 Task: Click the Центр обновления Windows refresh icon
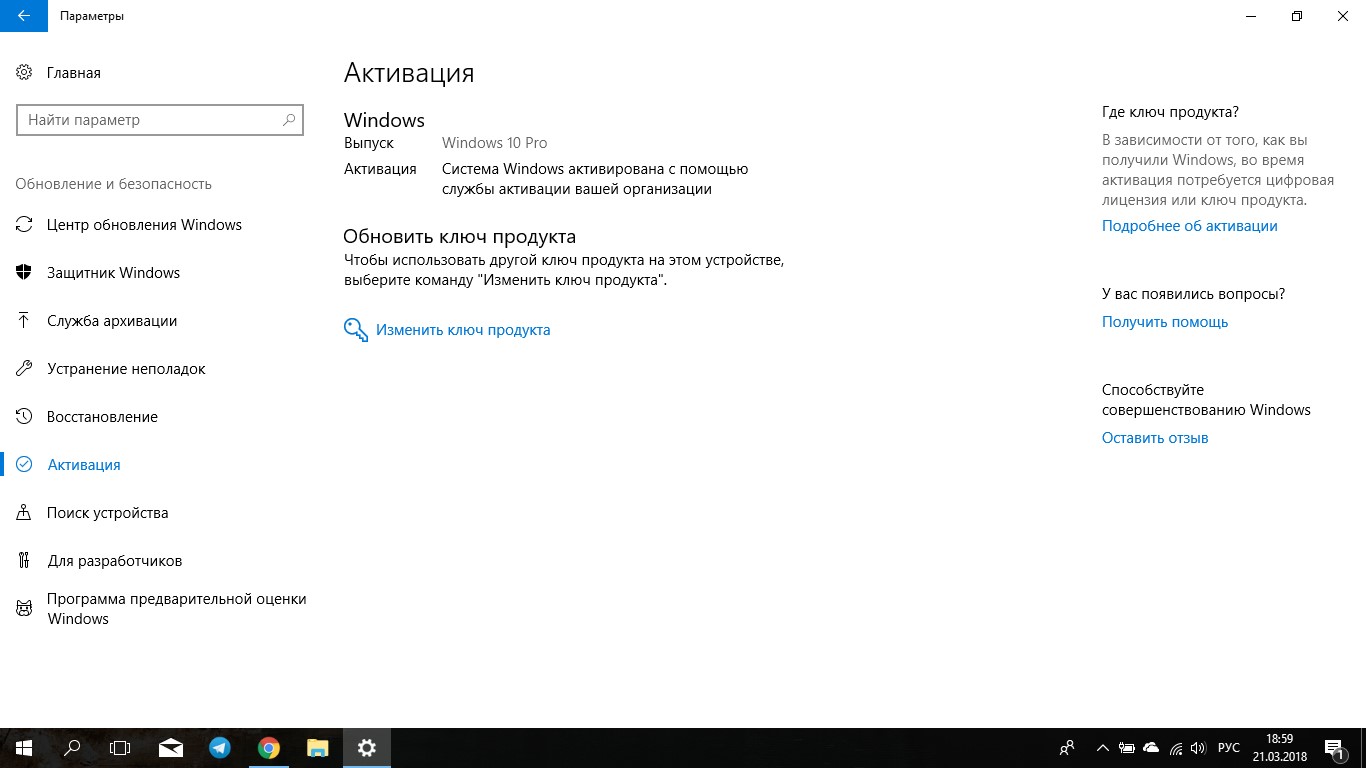coord(24,225)
